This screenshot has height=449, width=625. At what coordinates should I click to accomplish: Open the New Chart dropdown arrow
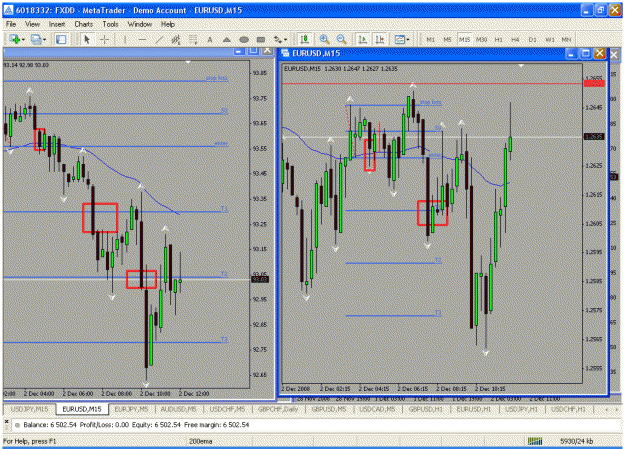pyautogui.click(x=24, y=39)
